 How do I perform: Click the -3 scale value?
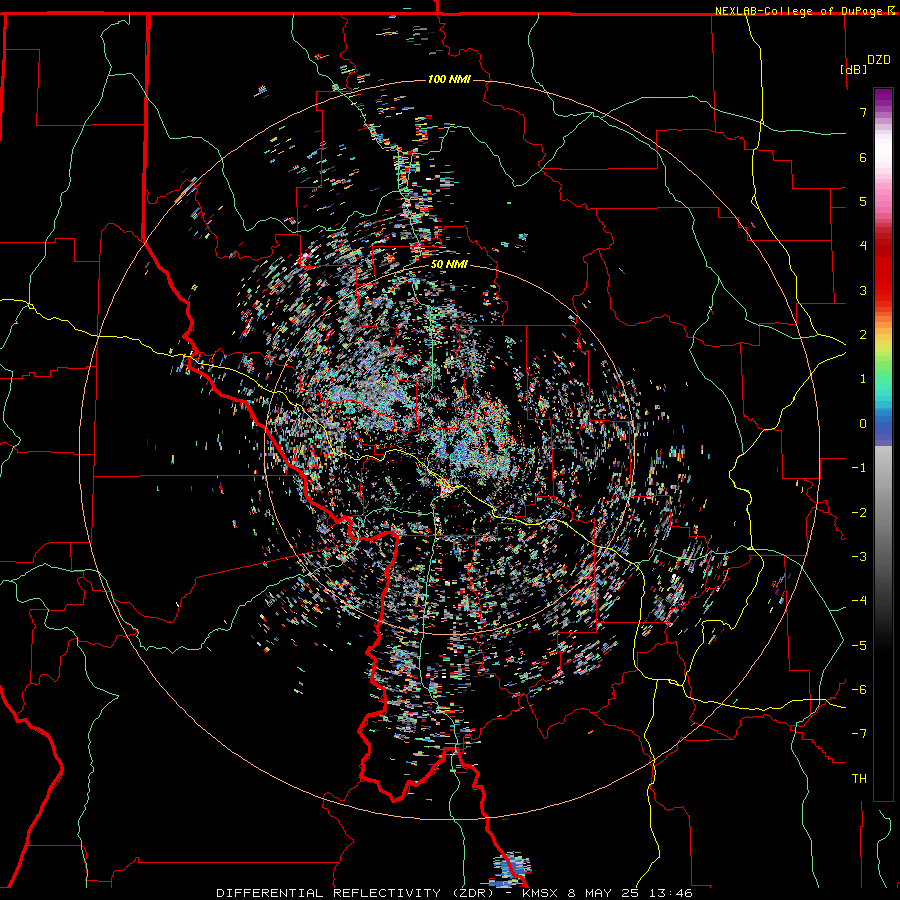pos(859,557)
